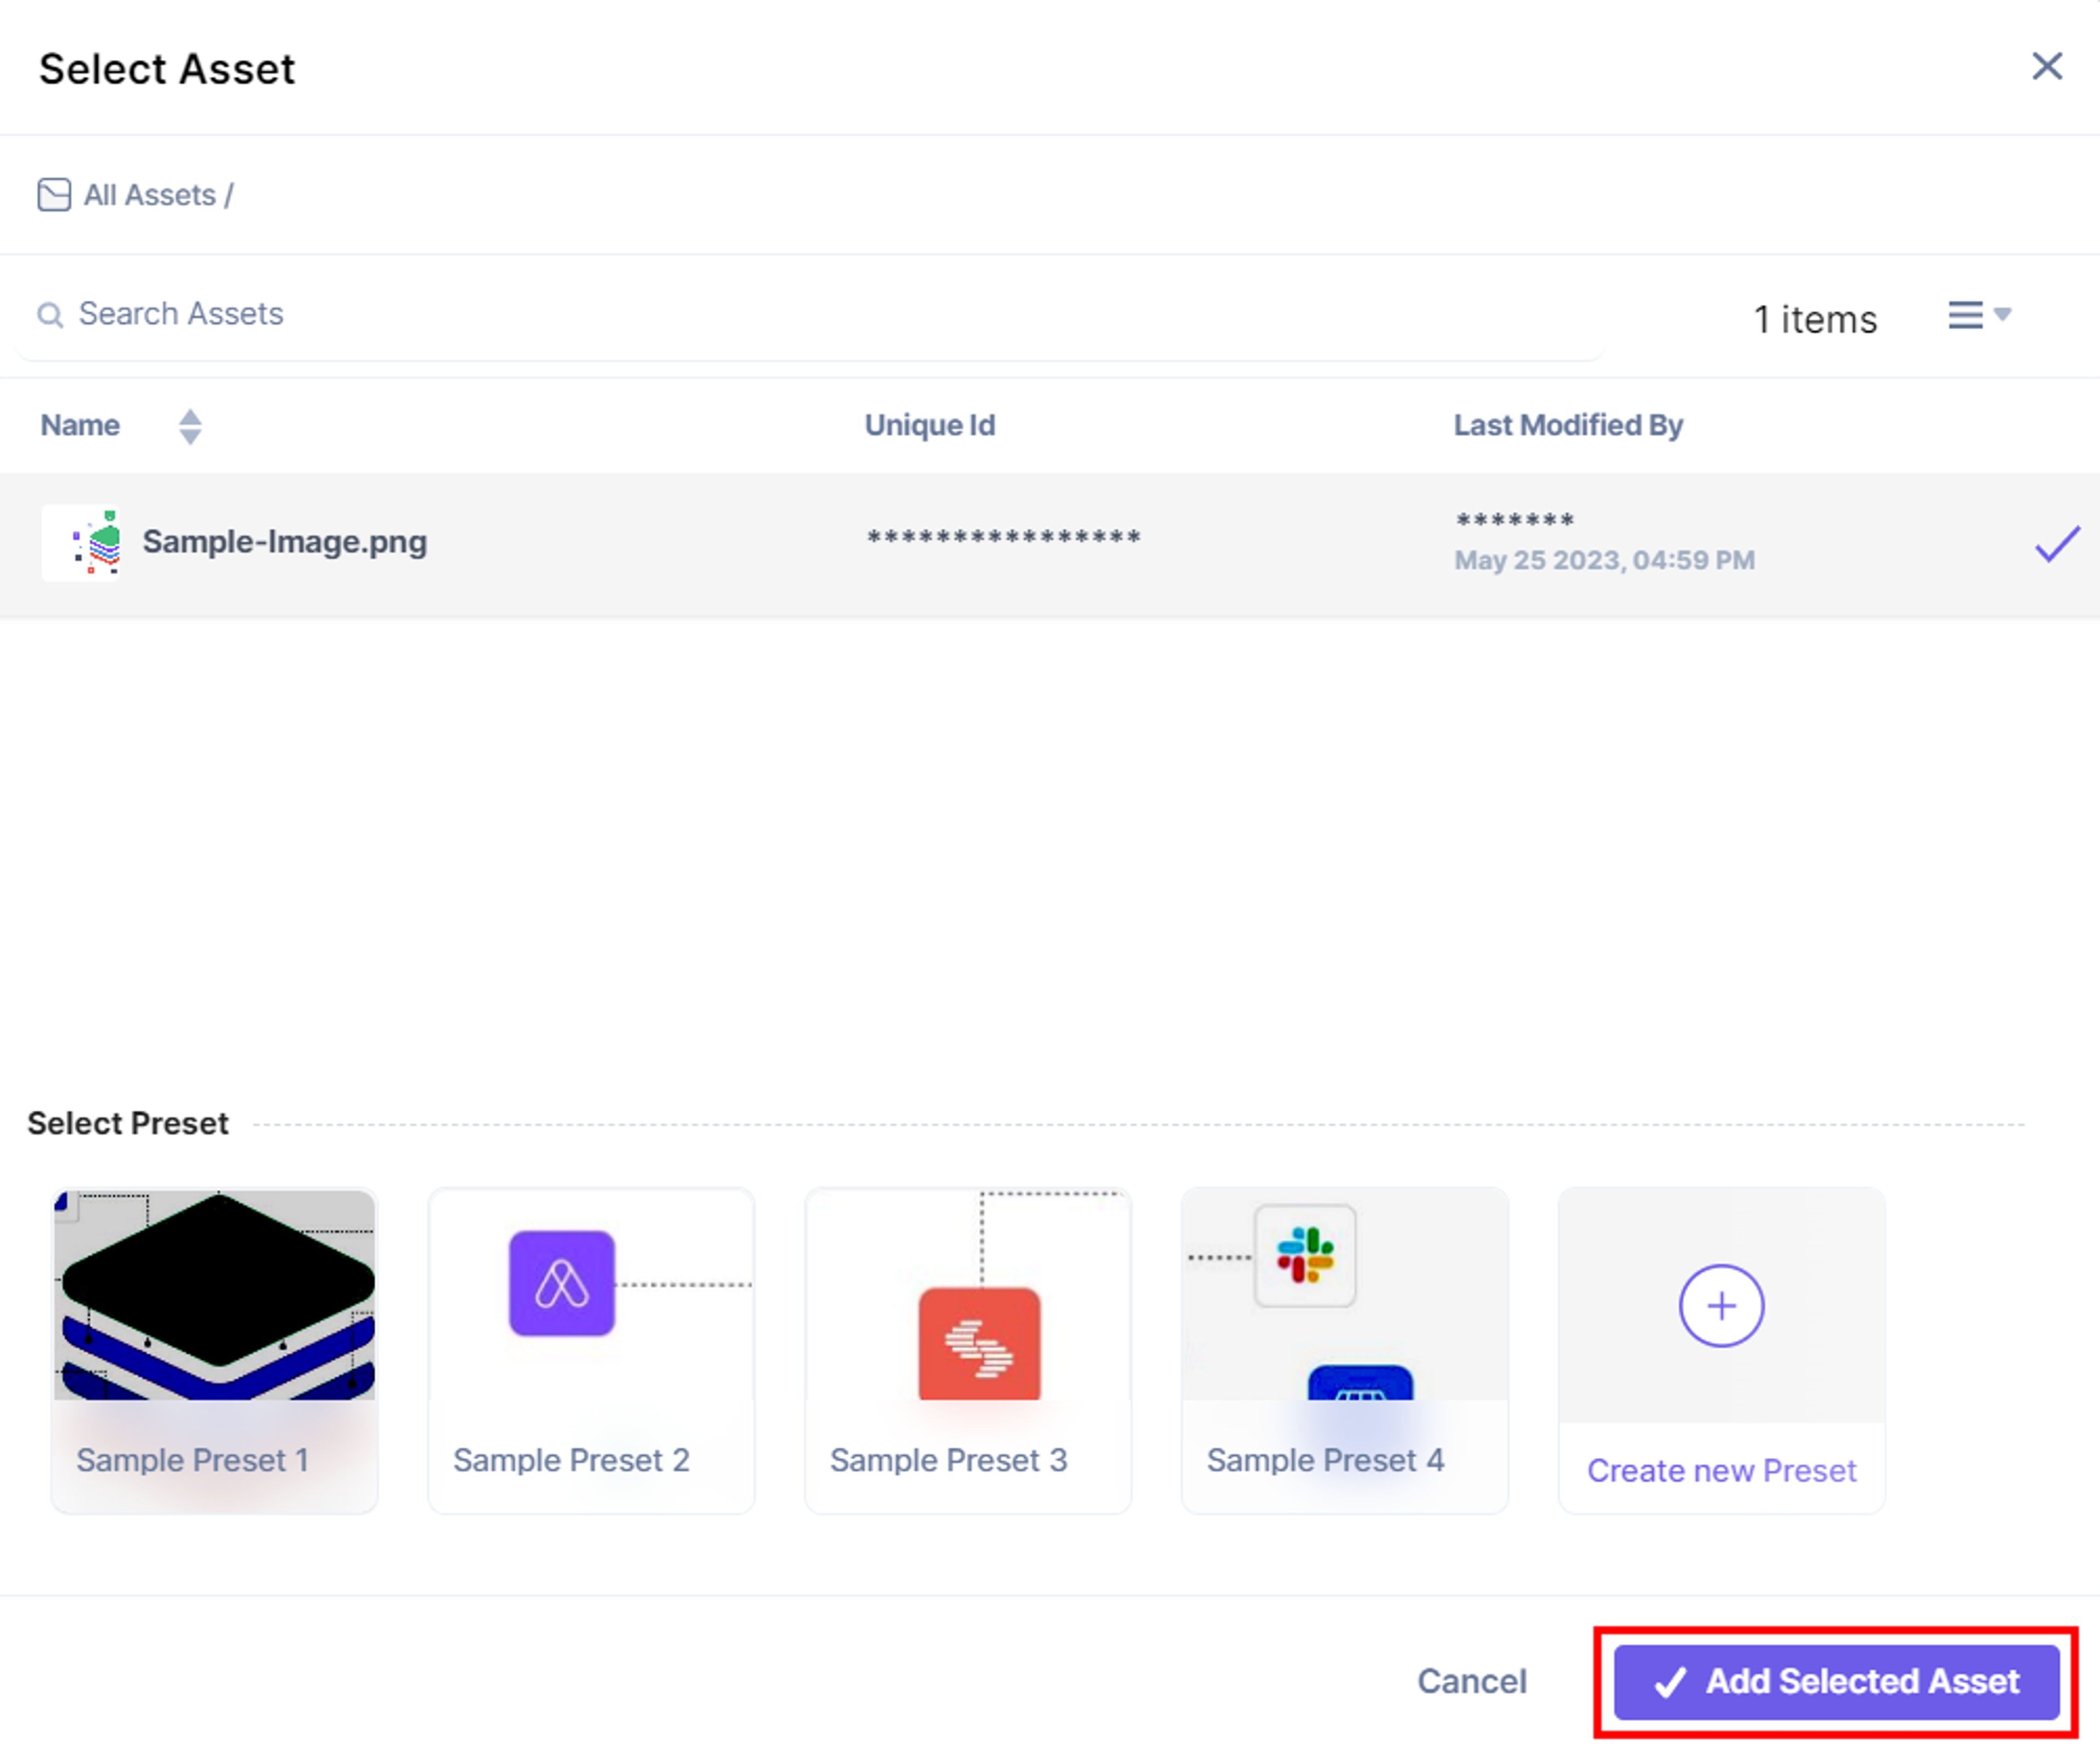Click the 1 items count label
The height and width of the screenshot is (1760, 2100).
(1815, 320)
